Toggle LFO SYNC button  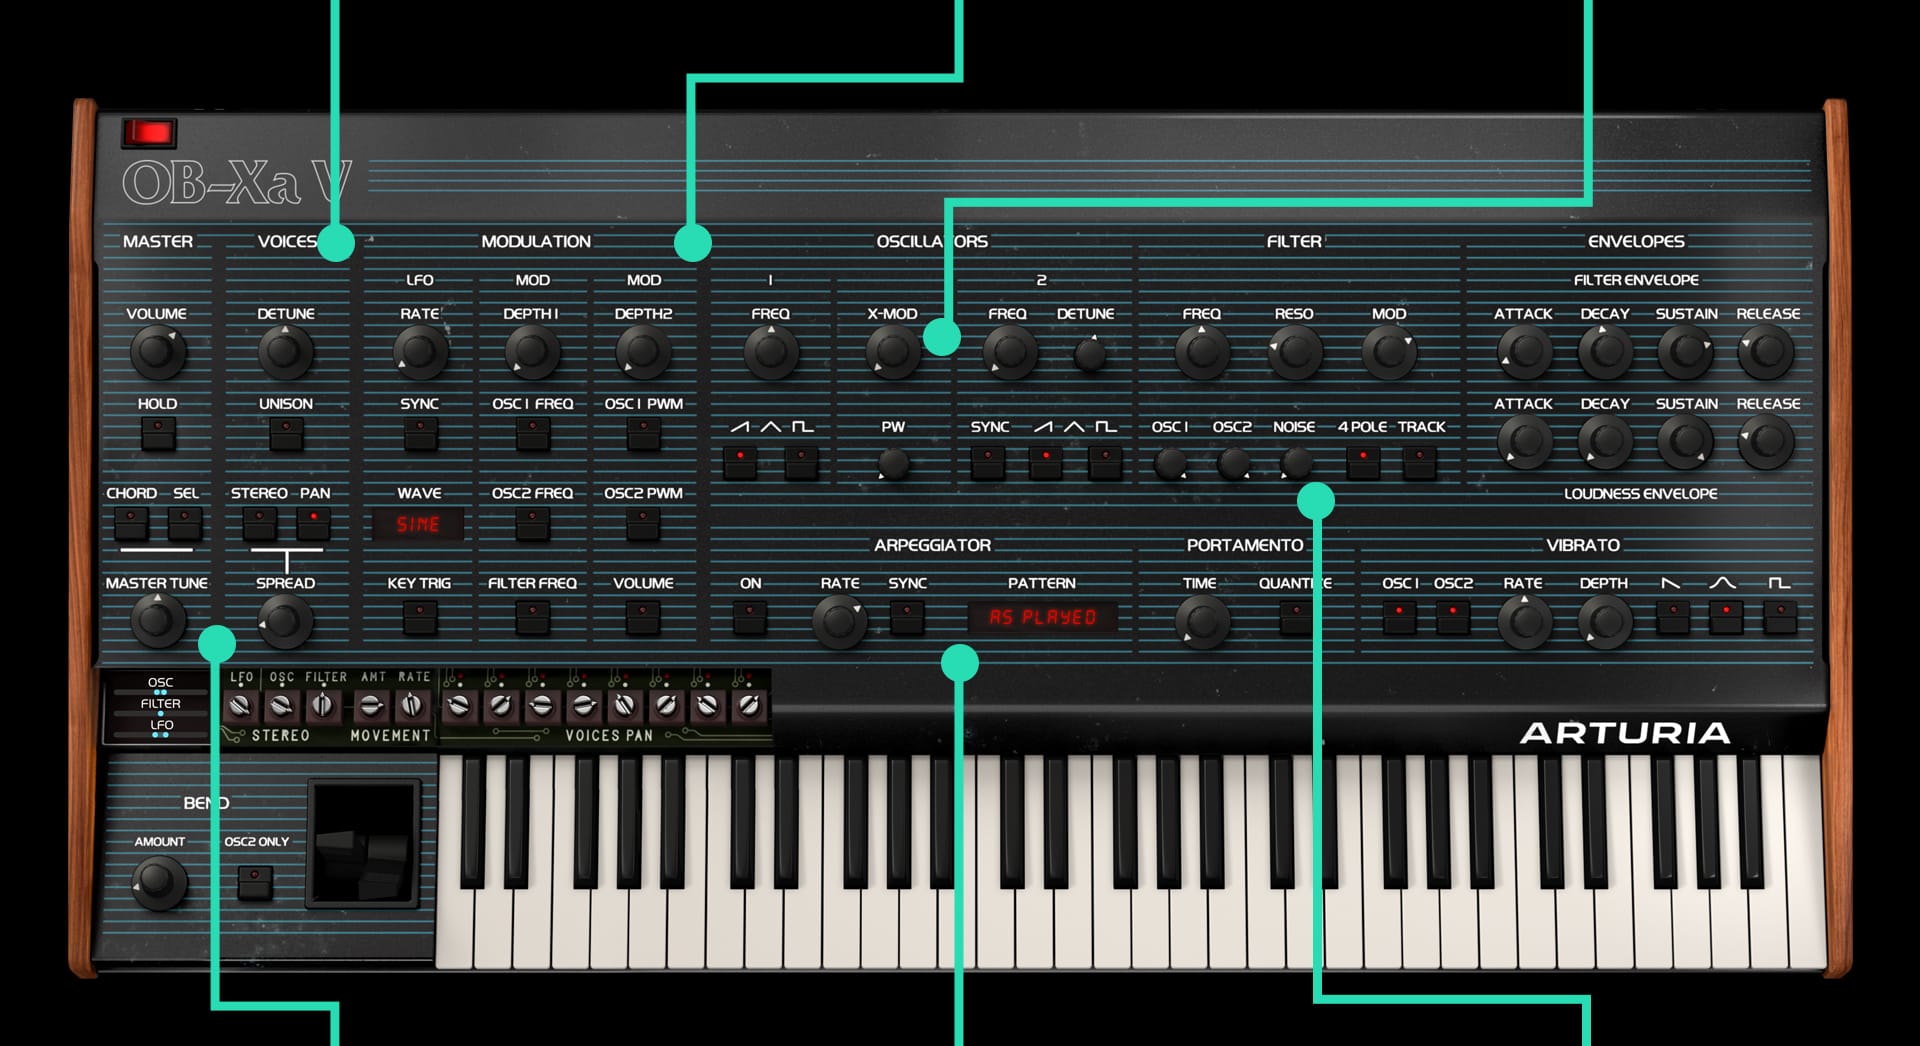coord(420,433)
